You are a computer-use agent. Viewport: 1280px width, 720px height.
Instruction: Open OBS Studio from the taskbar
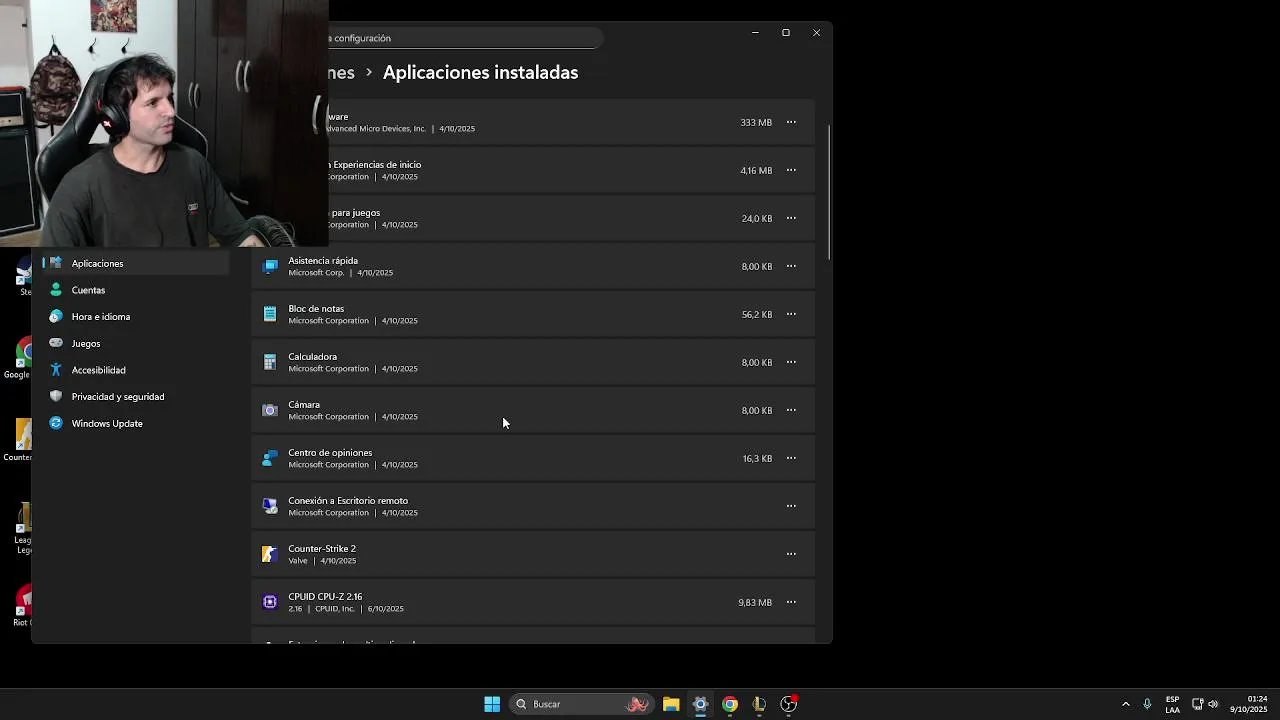[x=789, y=704]
